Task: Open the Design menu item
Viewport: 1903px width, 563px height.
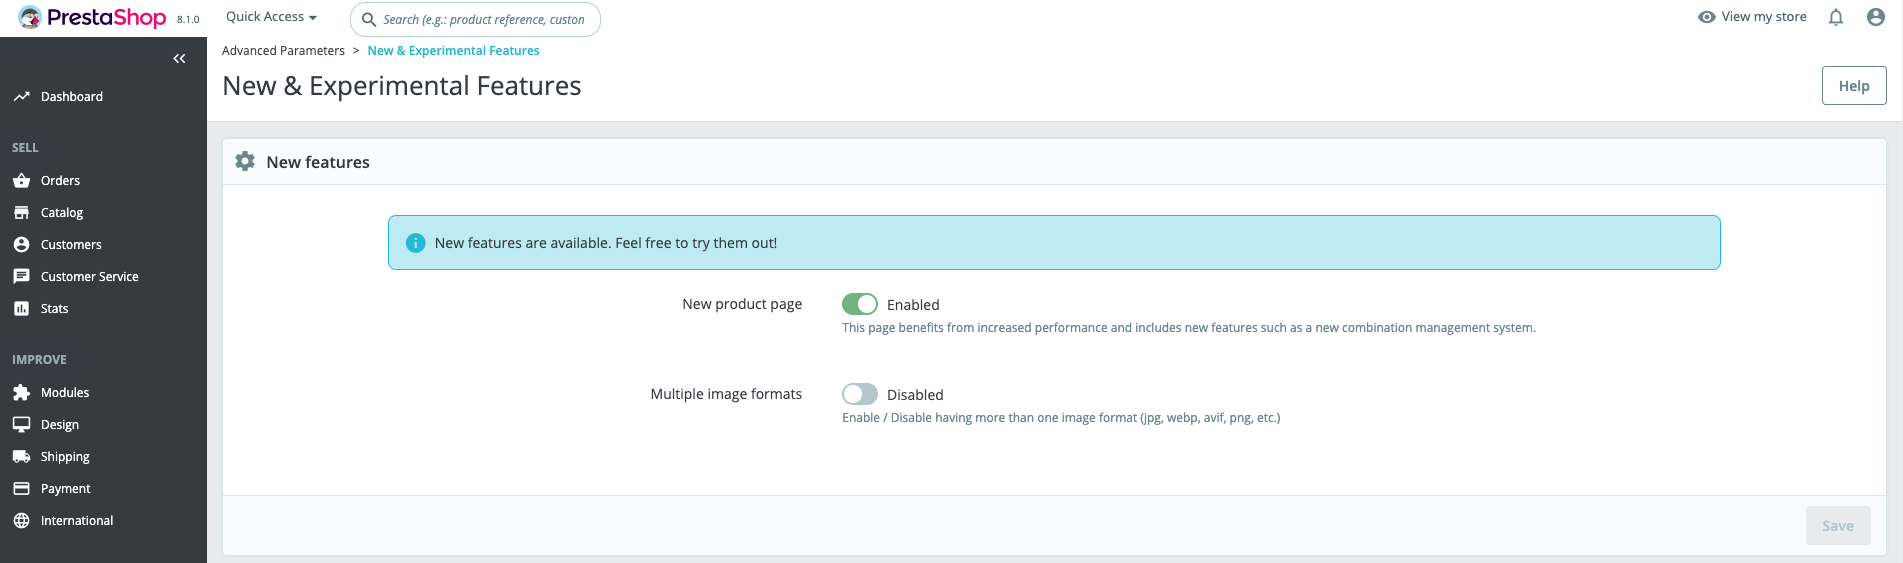Action: coord(60,425)
